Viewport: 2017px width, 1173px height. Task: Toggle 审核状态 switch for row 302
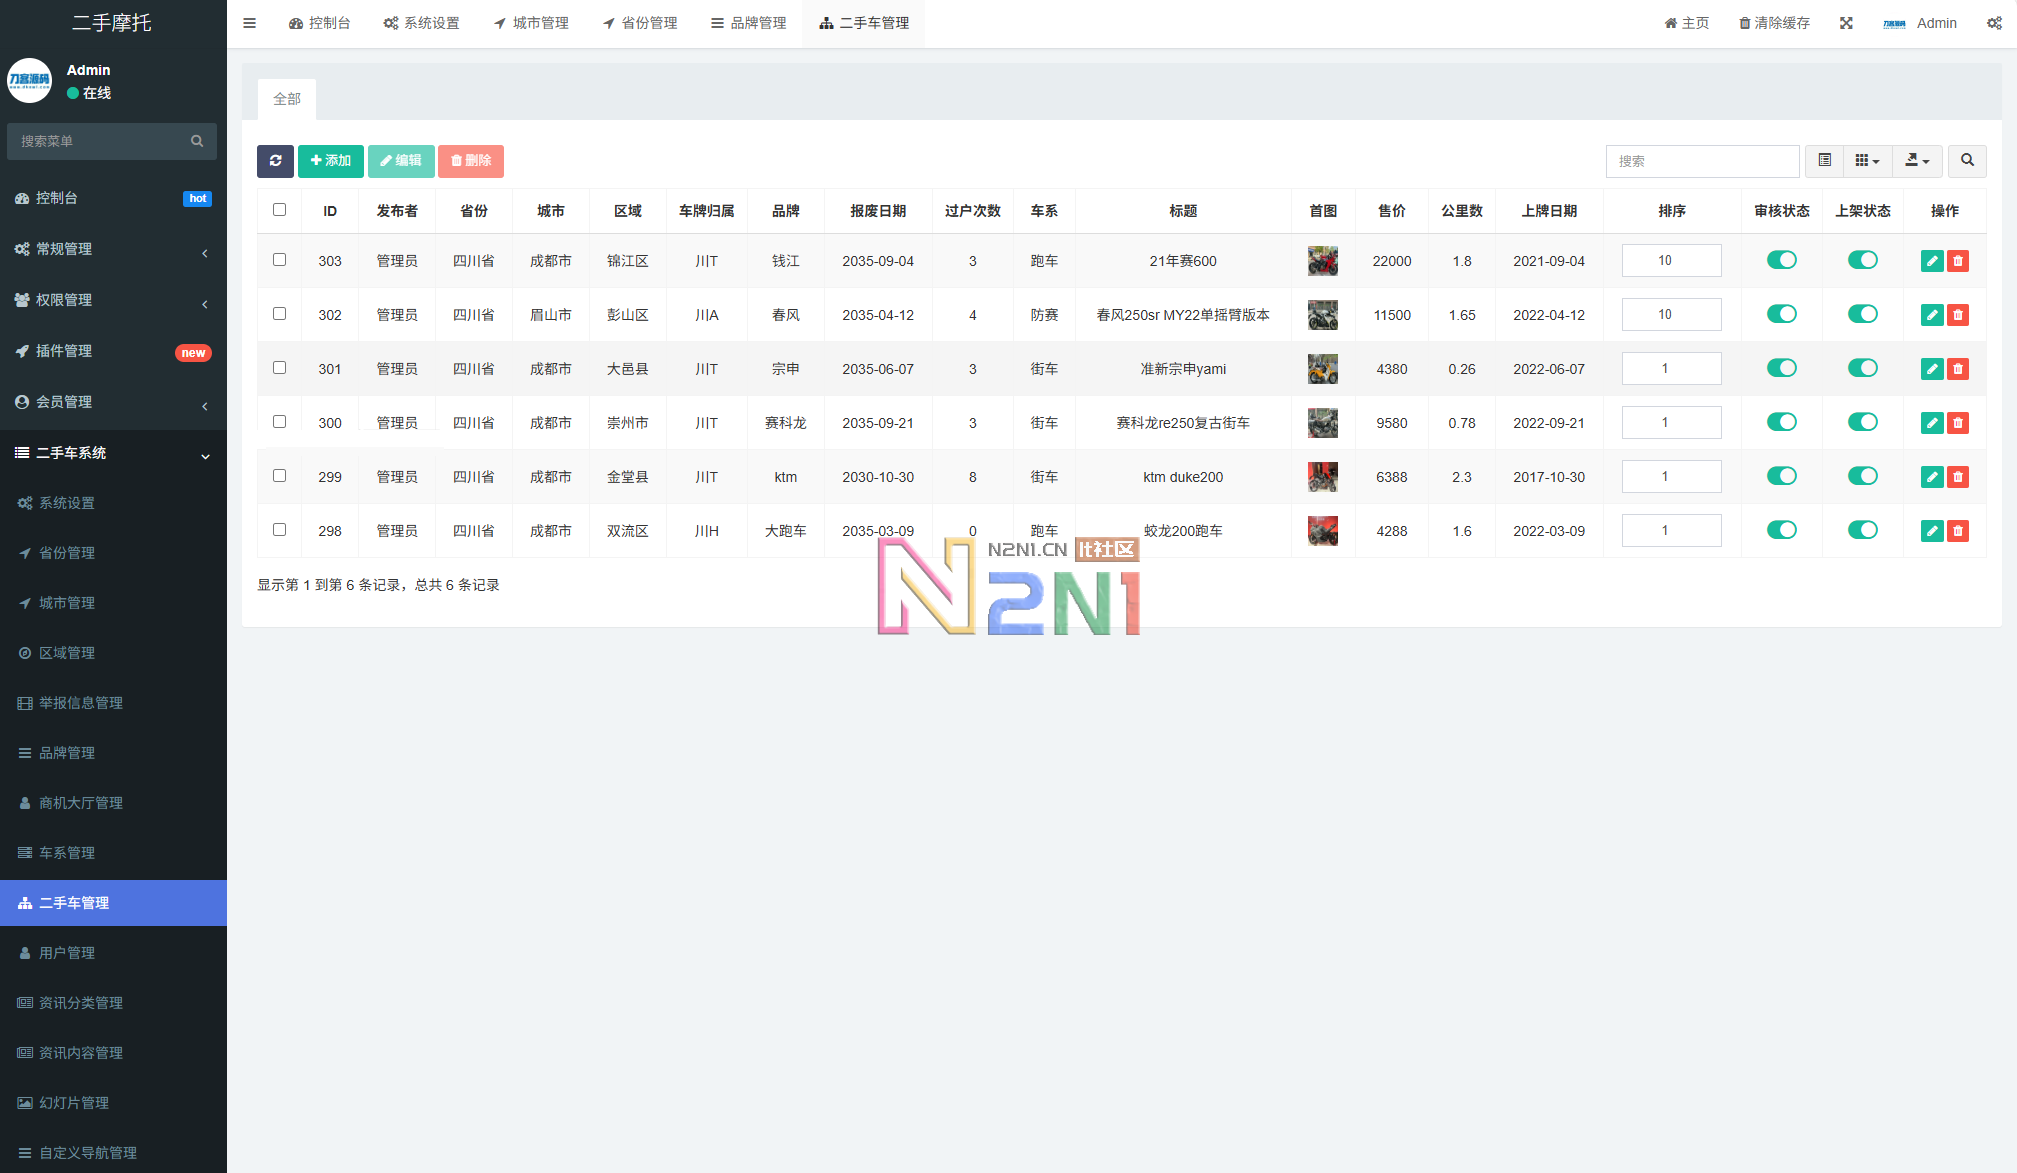point(1781,314)
